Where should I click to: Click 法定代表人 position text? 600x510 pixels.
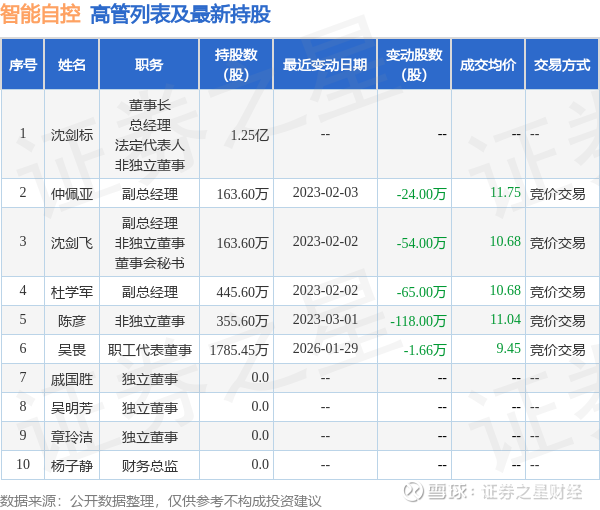[150, 145]
